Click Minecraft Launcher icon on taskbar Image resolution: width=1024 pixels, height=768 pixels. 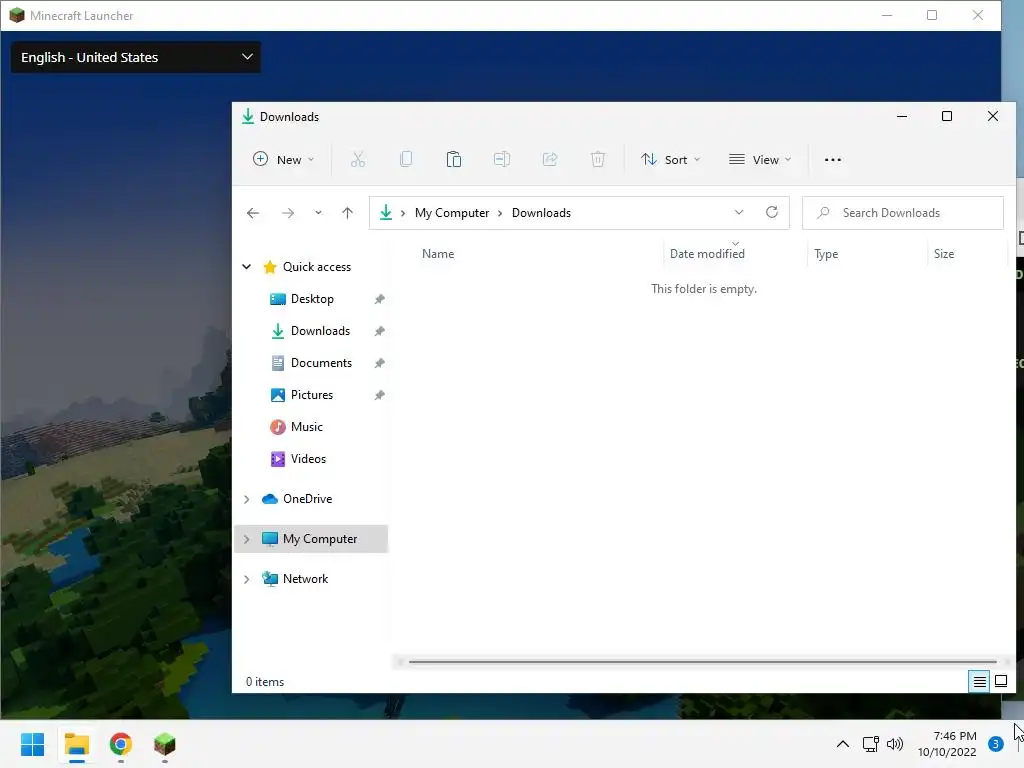[x=165, y=744]
